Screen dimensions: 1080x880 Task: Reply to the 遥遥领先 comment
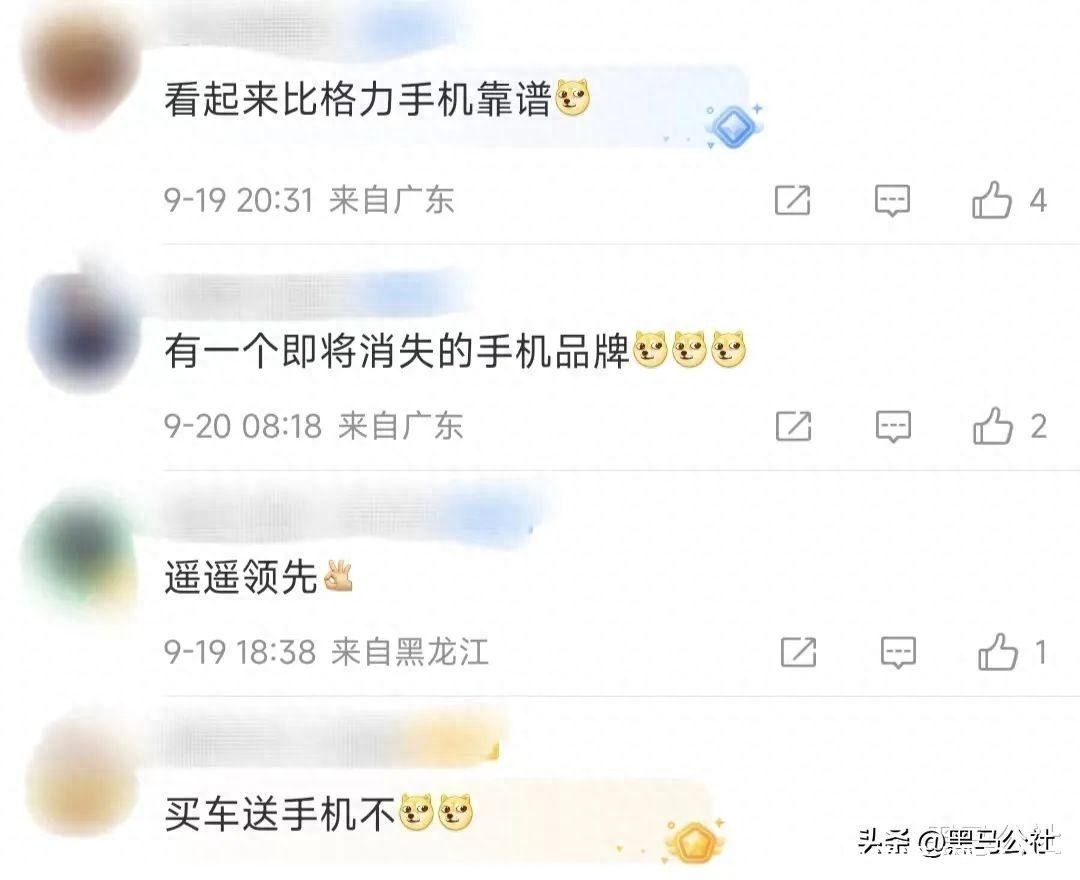(898, 652)
